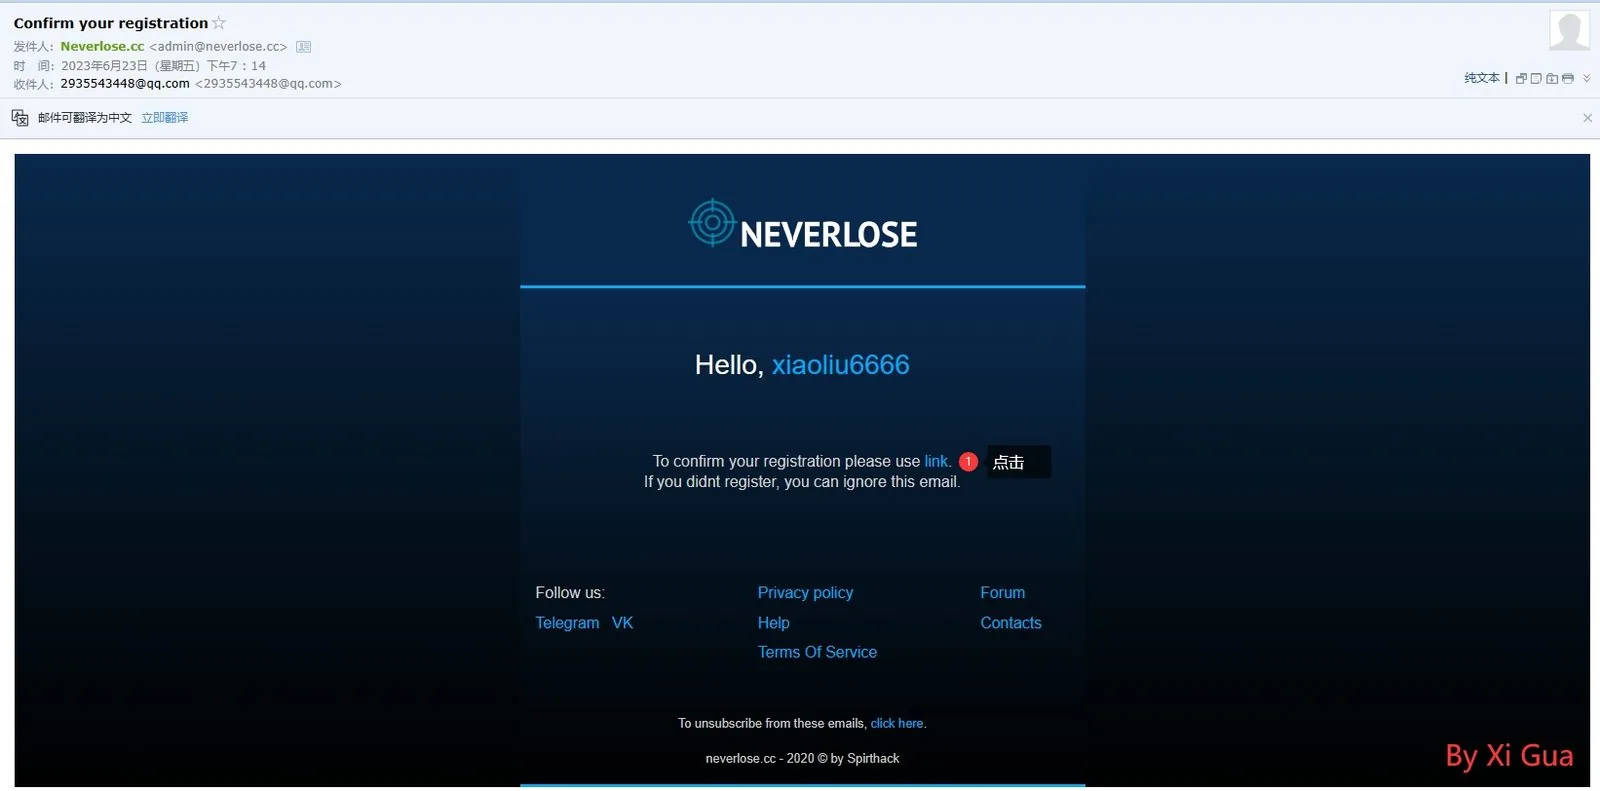Switch to 纯文本 plain text view
Viewport: 1600px width, 791px height.
point(1482,78)
